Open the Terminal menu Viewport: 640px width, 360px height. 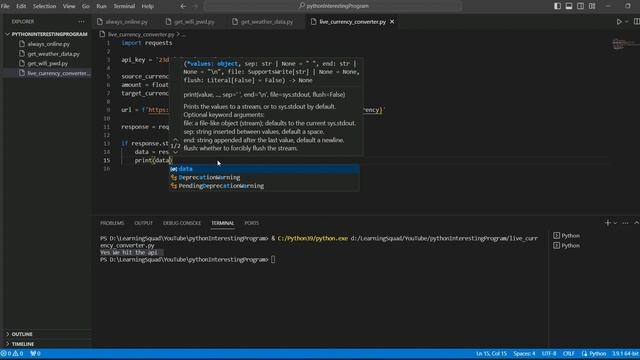coord(124,6)
